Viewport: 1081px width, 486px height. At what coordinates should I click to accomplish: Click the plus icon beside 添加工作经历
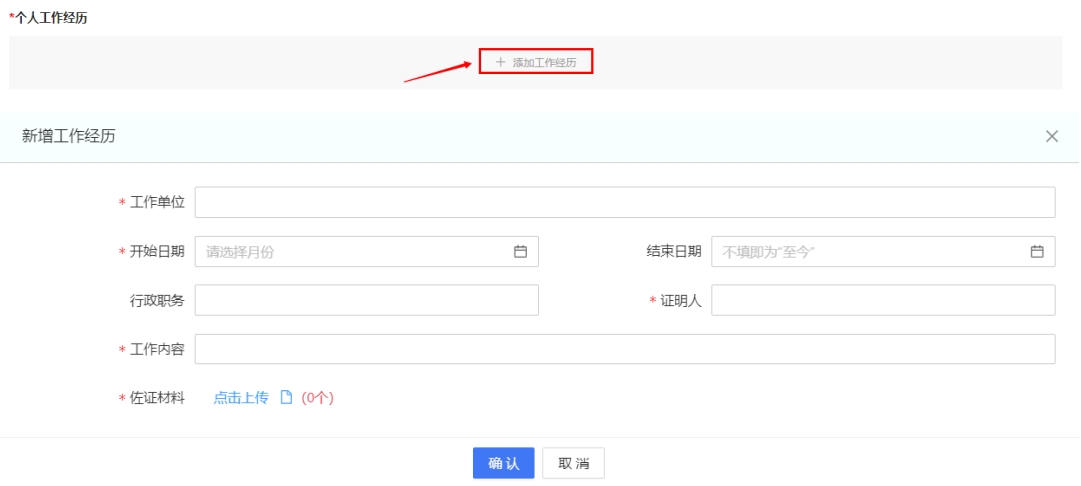tap(500, 62)
